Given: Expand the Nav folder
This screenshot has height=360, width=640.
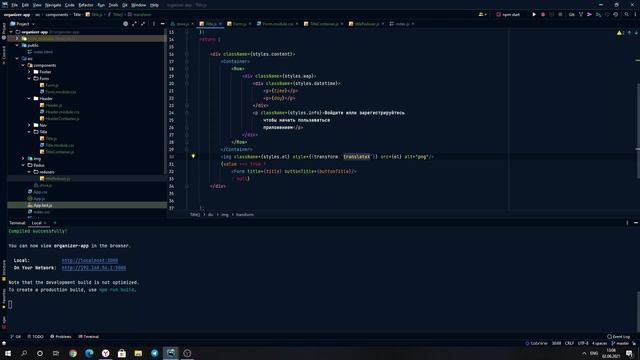Looking at the screenshot, I should [x=29, y=125].
